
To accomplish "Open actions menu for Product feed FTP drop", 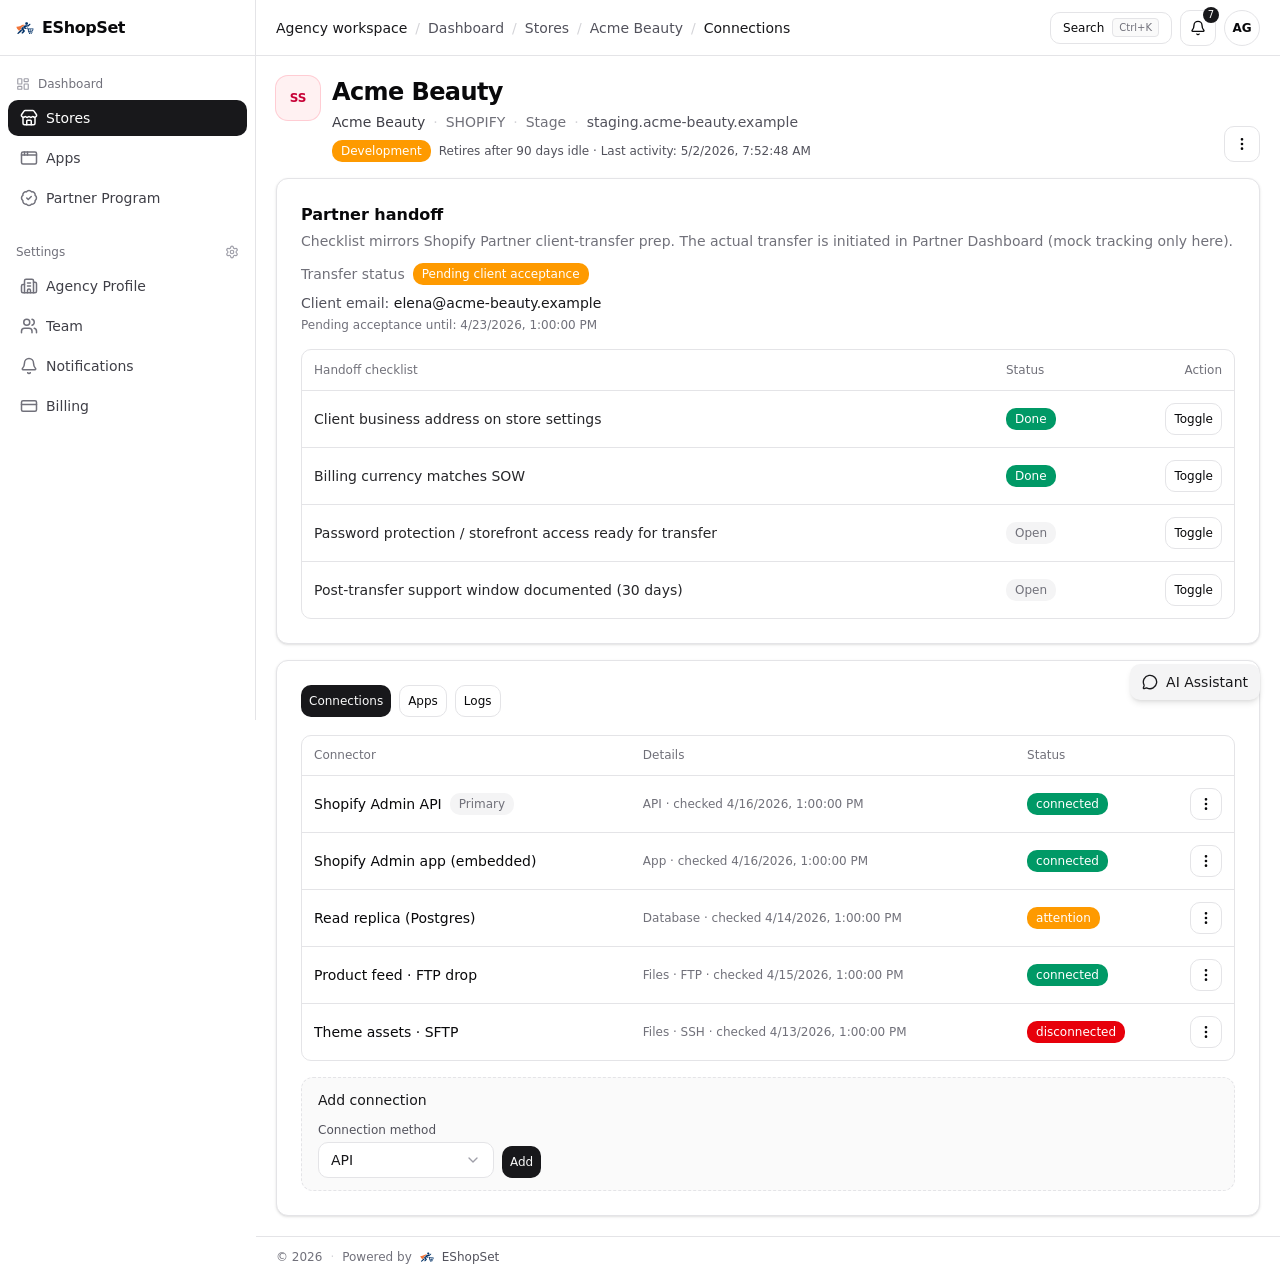I will [x=1206, y=975].
